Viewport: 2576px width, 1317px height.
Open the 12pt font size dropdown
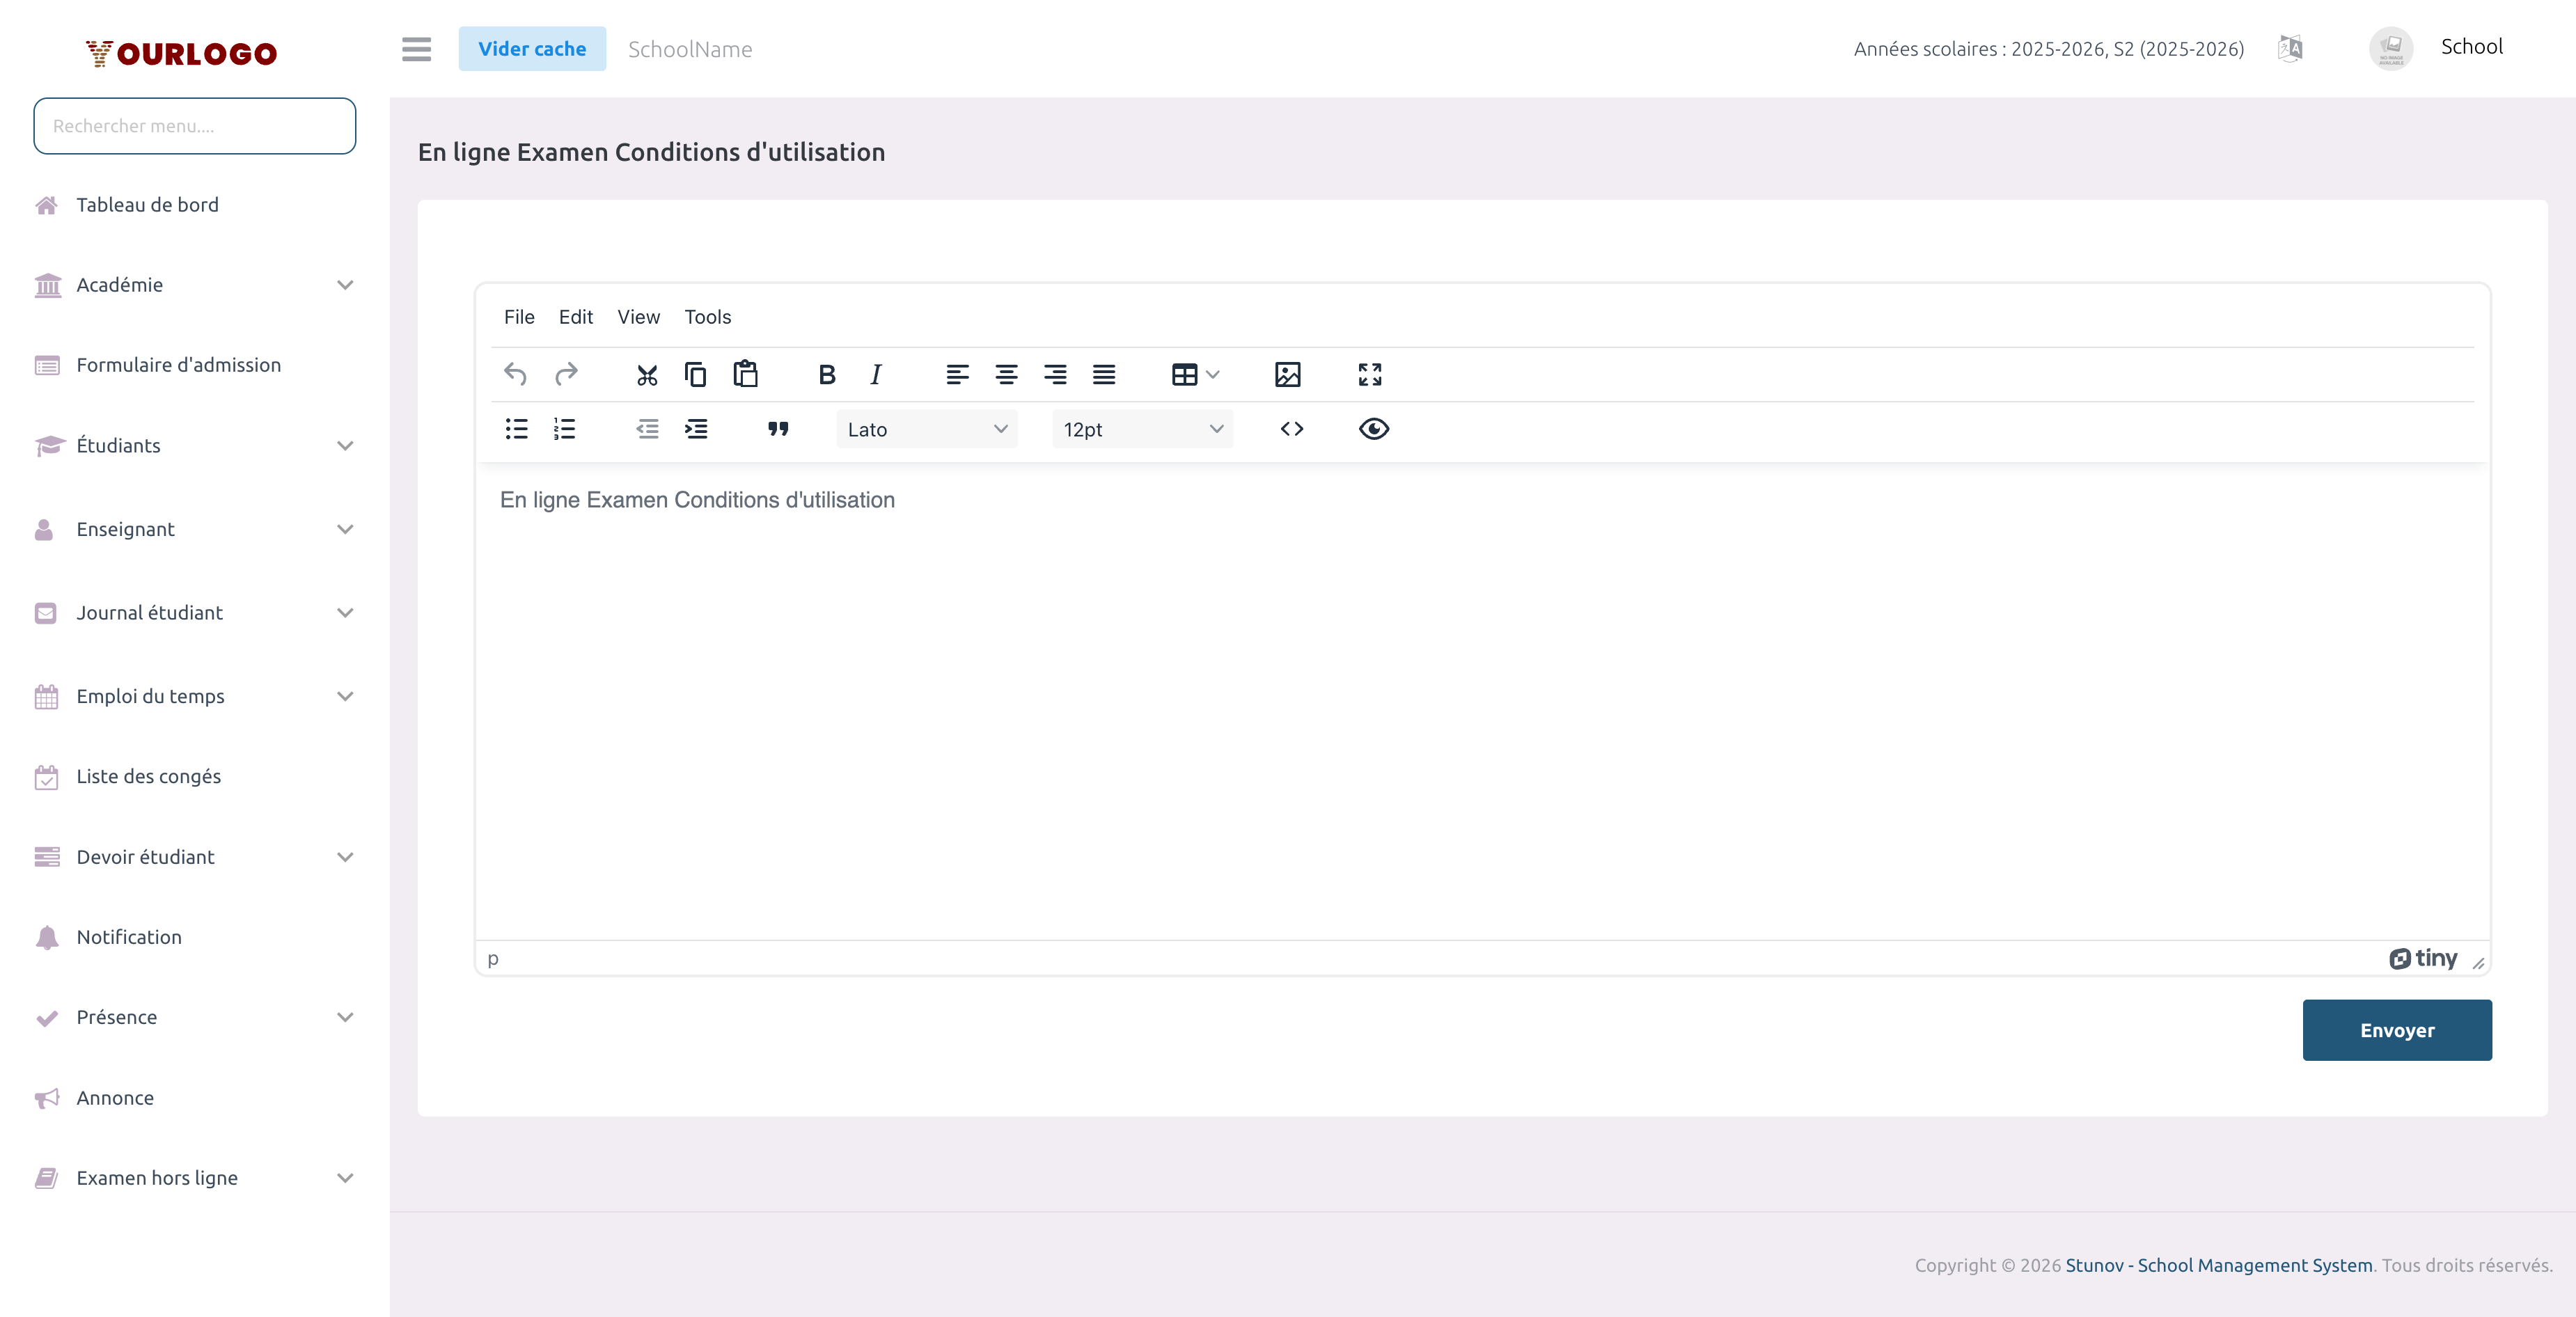pos(1141,428)
